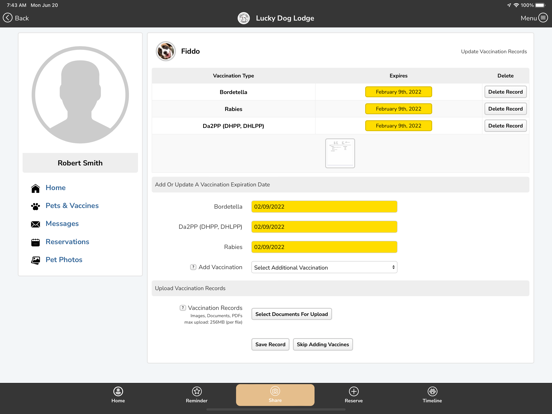552x414 pixels.
Task: Open the uploaded vaccination document thumbnail
Action: click(x=340, y=153)
